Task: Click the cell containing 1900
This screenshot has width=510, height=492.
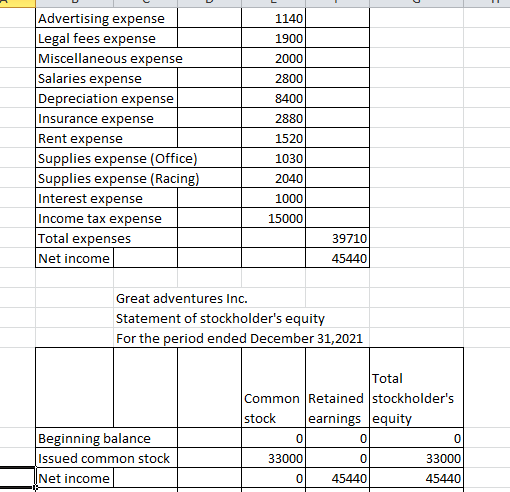Action: click(273, 38)
